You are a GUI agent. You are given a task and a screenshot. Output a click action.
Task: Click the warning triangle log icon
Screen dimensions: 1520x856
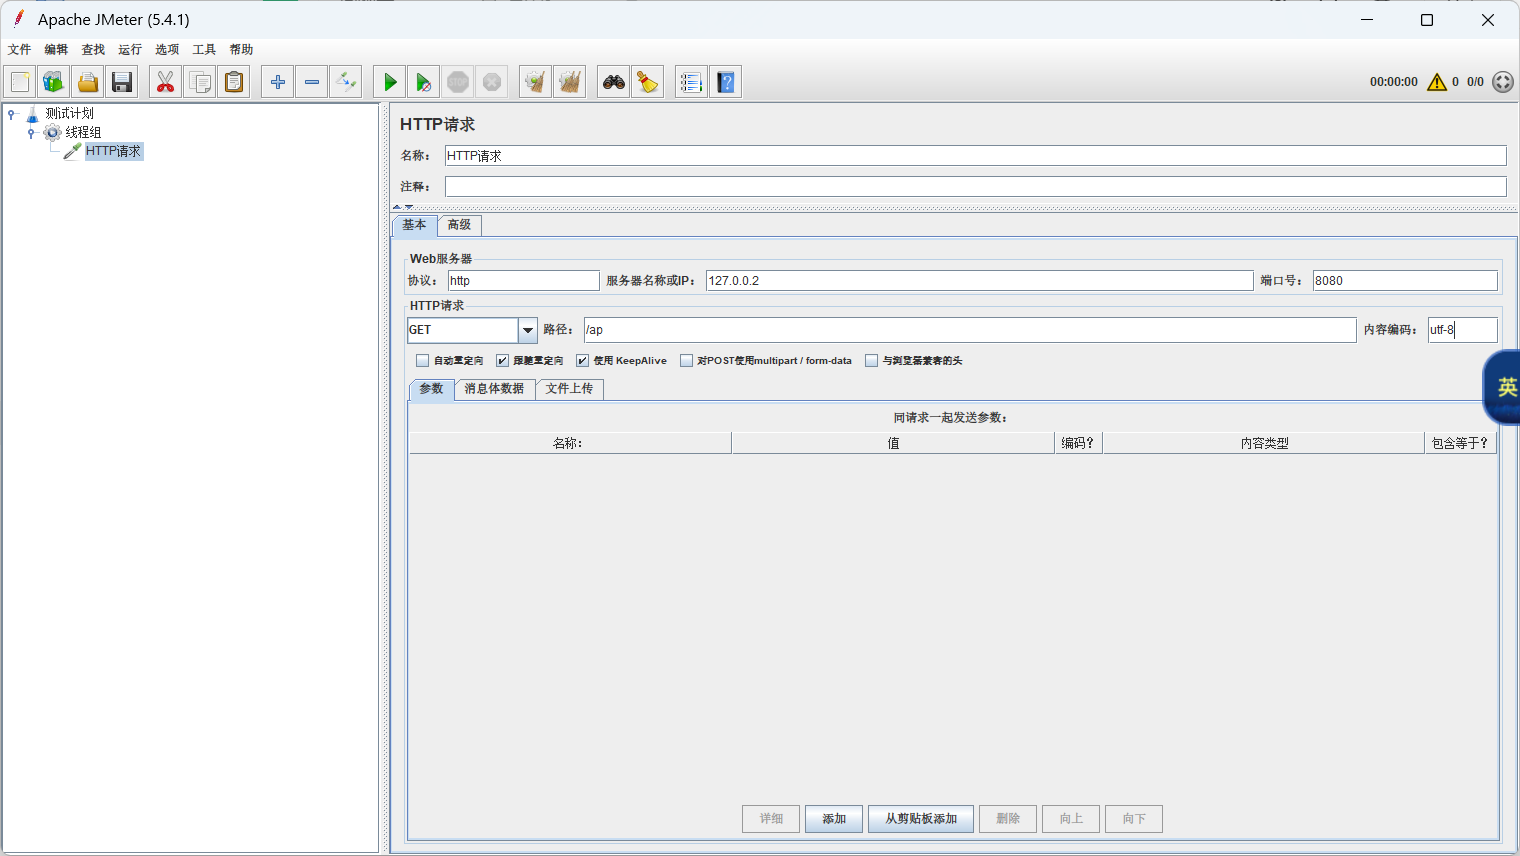(1437, 82)
